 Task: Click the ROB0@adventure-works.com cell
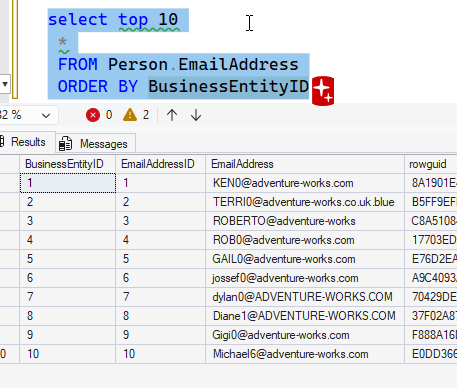(305, 240)
